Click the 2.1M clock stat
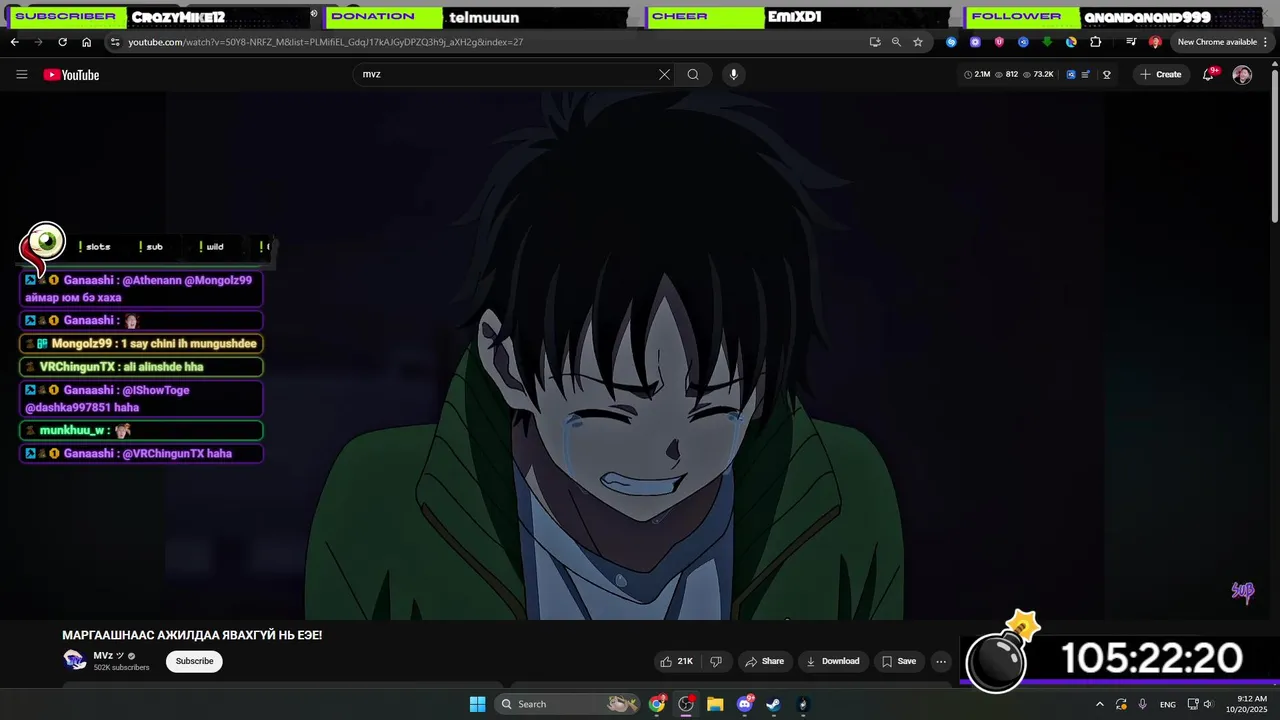The width and height of the screenshot is (1280, 720). [x=976, y=74]
